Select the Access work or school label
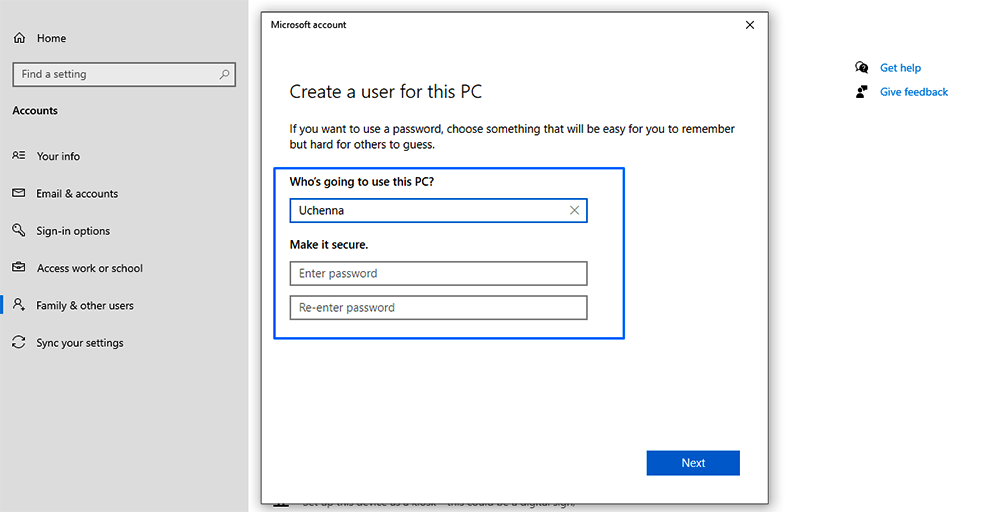 (90, 268)
